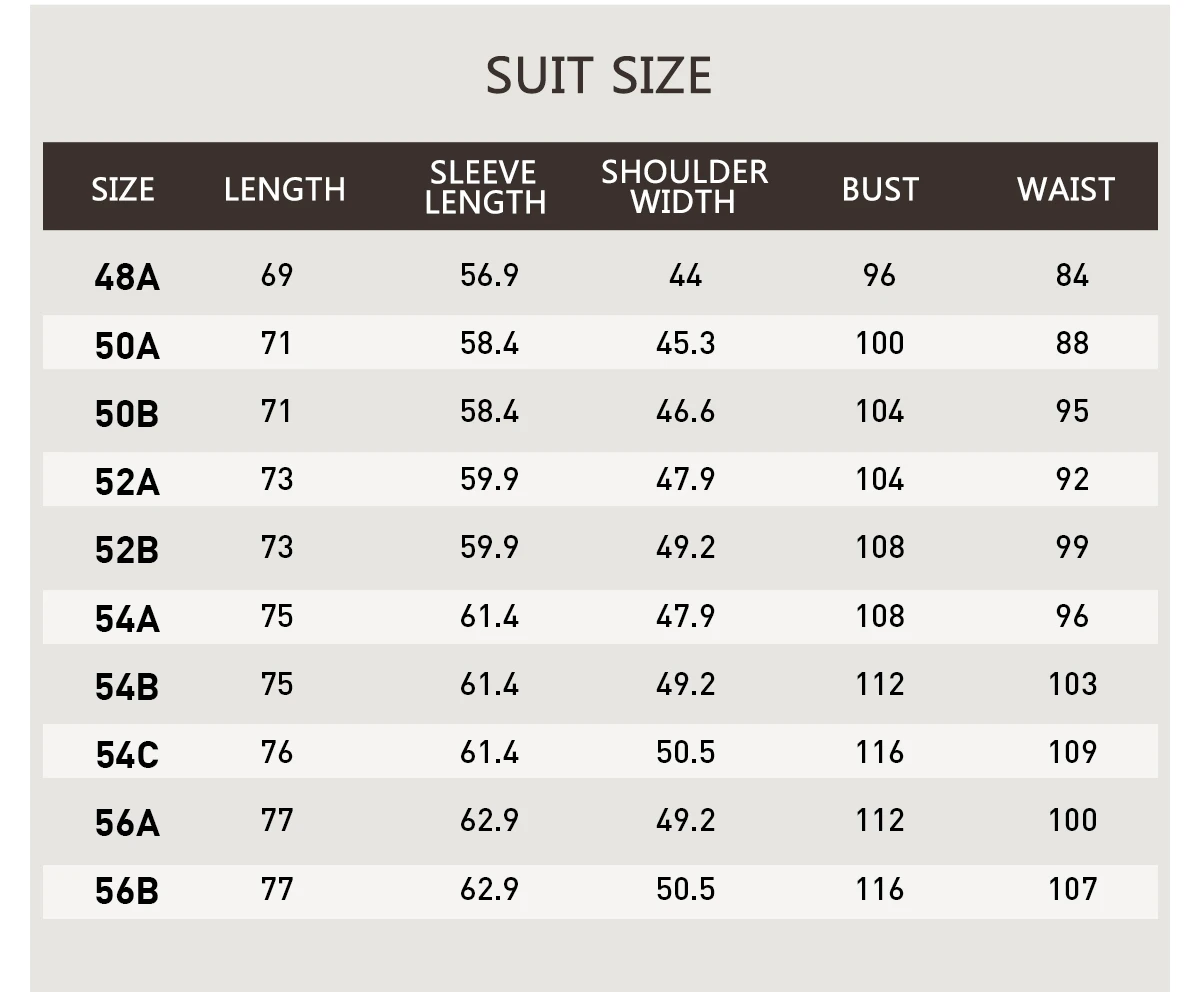Click the 54C size label
1200x992 pixels.
pyautogui.click(x=127, y=755)
